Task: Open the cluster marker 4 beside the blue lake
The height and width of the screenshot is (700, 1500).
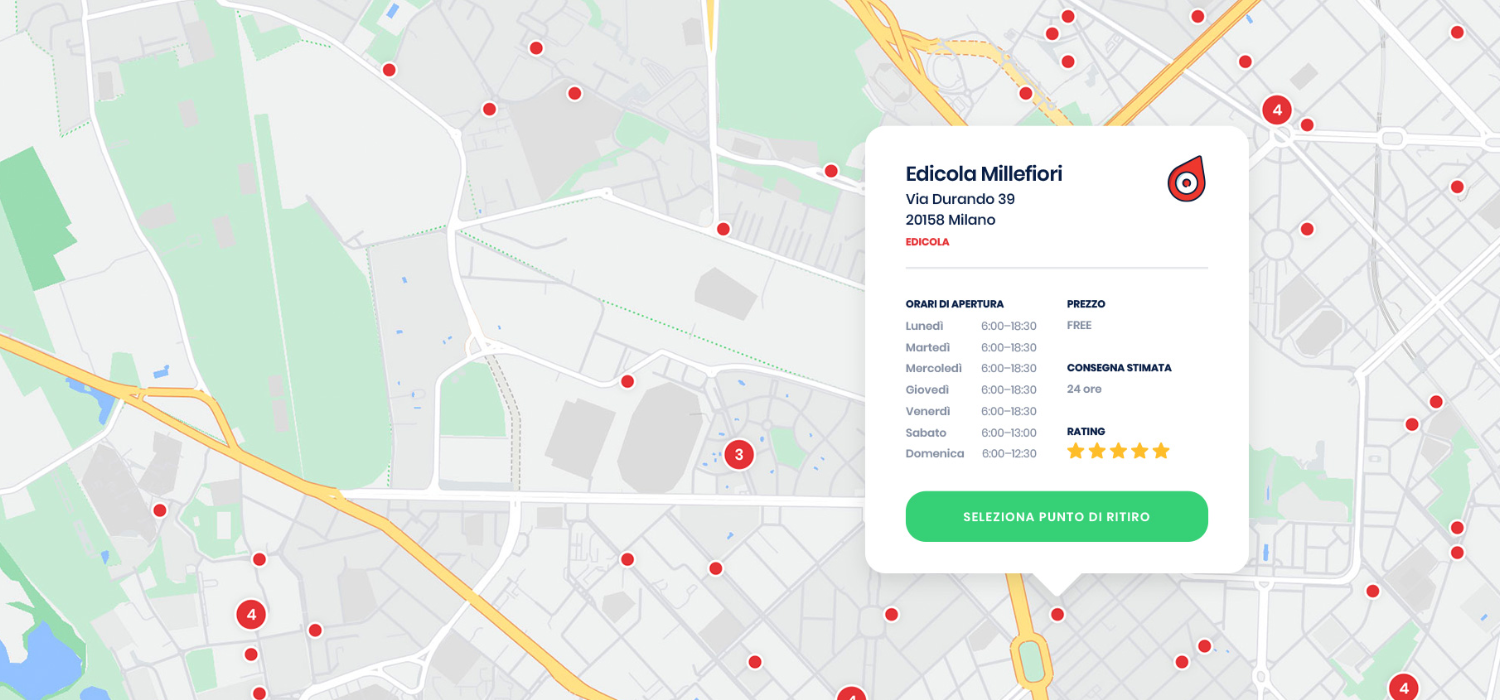Action: point(250,614)
